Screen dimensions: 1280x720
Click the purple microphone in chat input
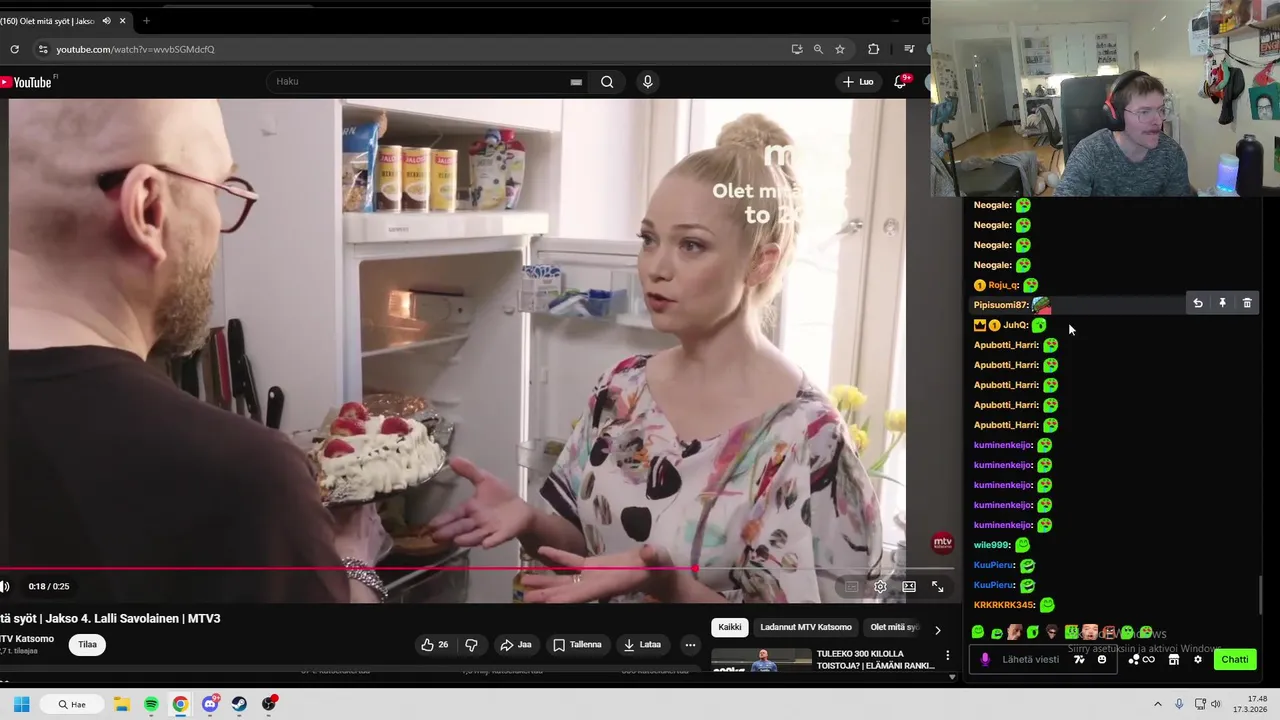tap(985, 659)
